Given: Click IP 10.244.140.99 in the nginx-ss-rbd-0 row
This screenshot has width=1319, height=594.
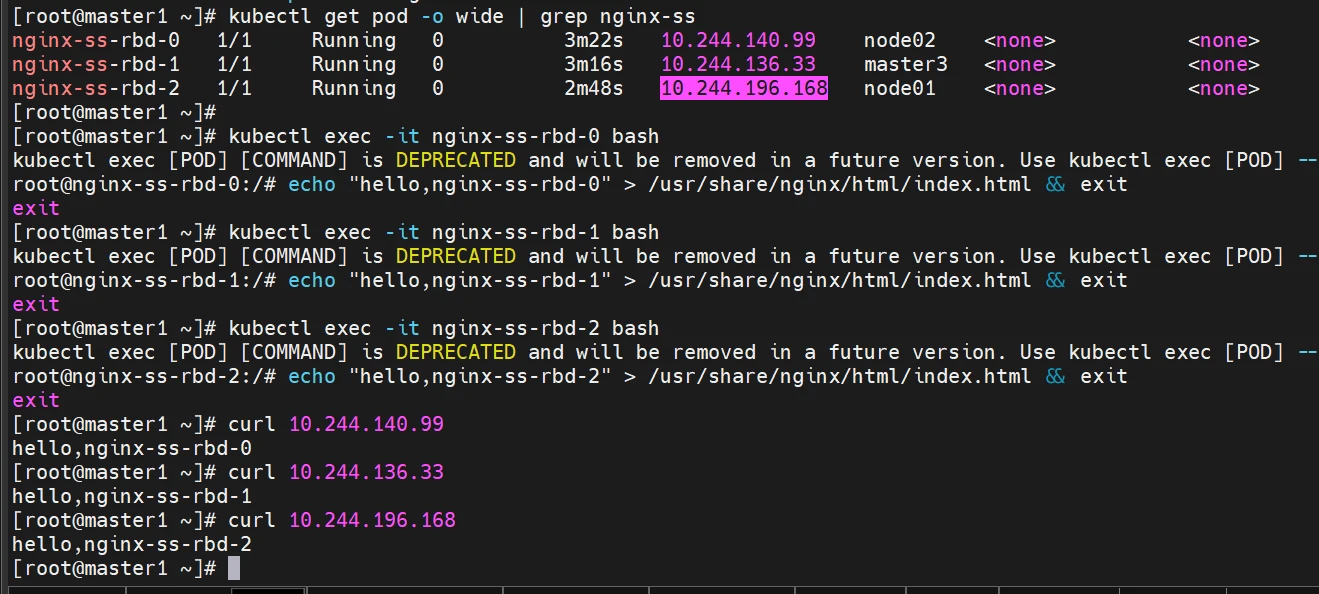Looking at the screenshot, I should (x=738, y=40).
